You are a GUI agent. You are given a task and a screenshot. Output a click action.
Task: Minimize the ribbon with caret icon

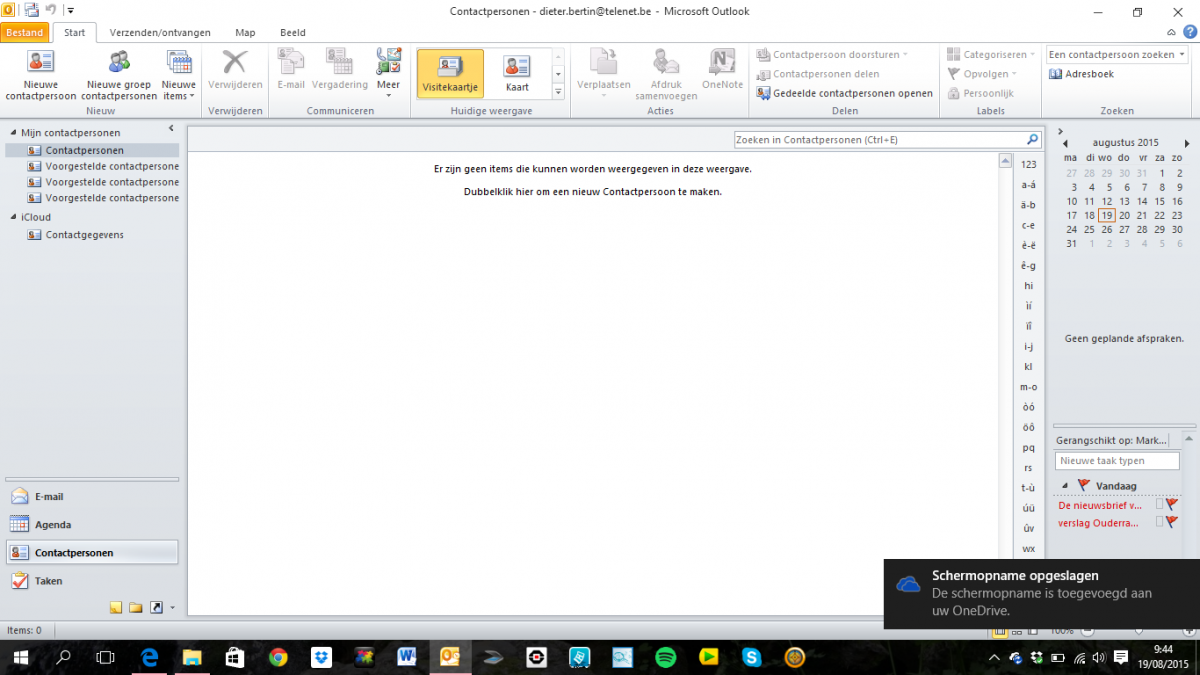coord(1171,32)
